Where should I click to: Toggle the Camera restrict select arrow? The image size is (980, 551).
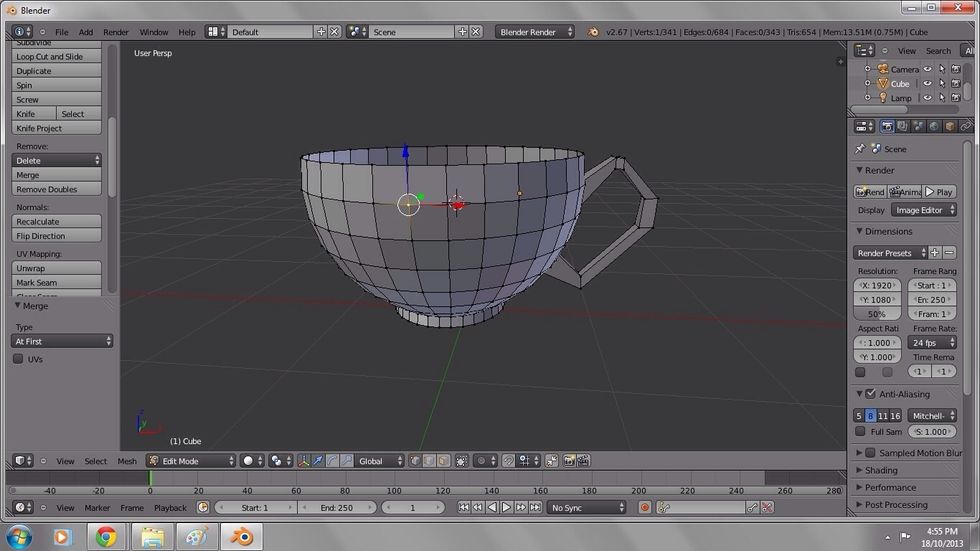[x=942, y=69]
